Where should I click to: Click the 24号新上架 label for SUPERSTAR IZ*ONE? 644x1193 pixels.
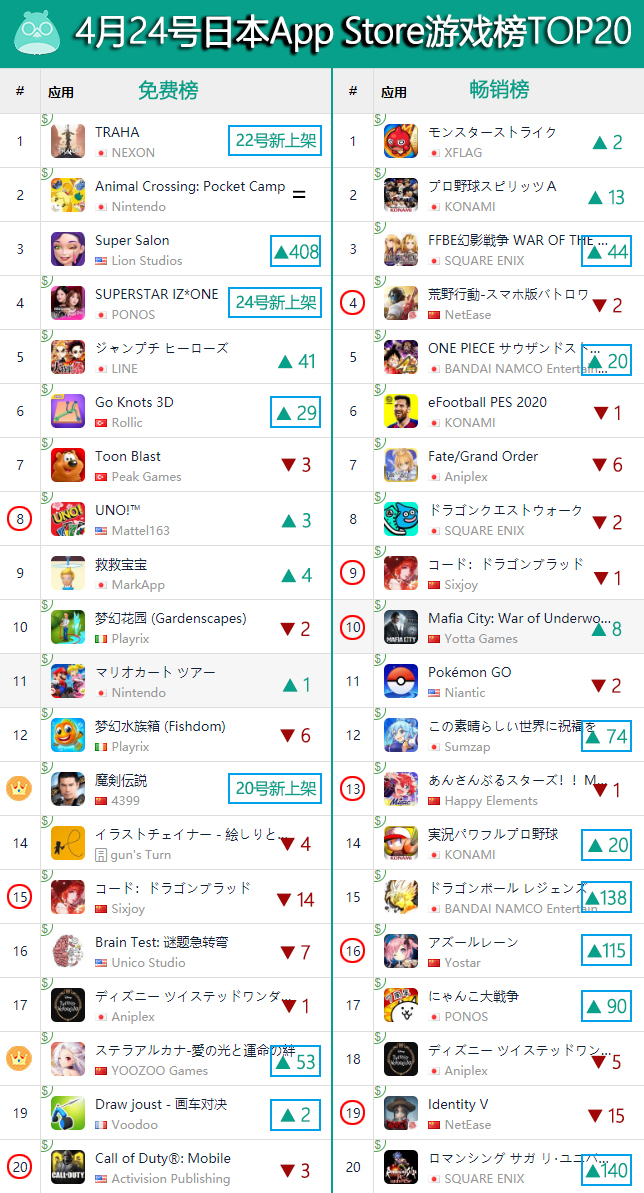[x=275, y=303]
